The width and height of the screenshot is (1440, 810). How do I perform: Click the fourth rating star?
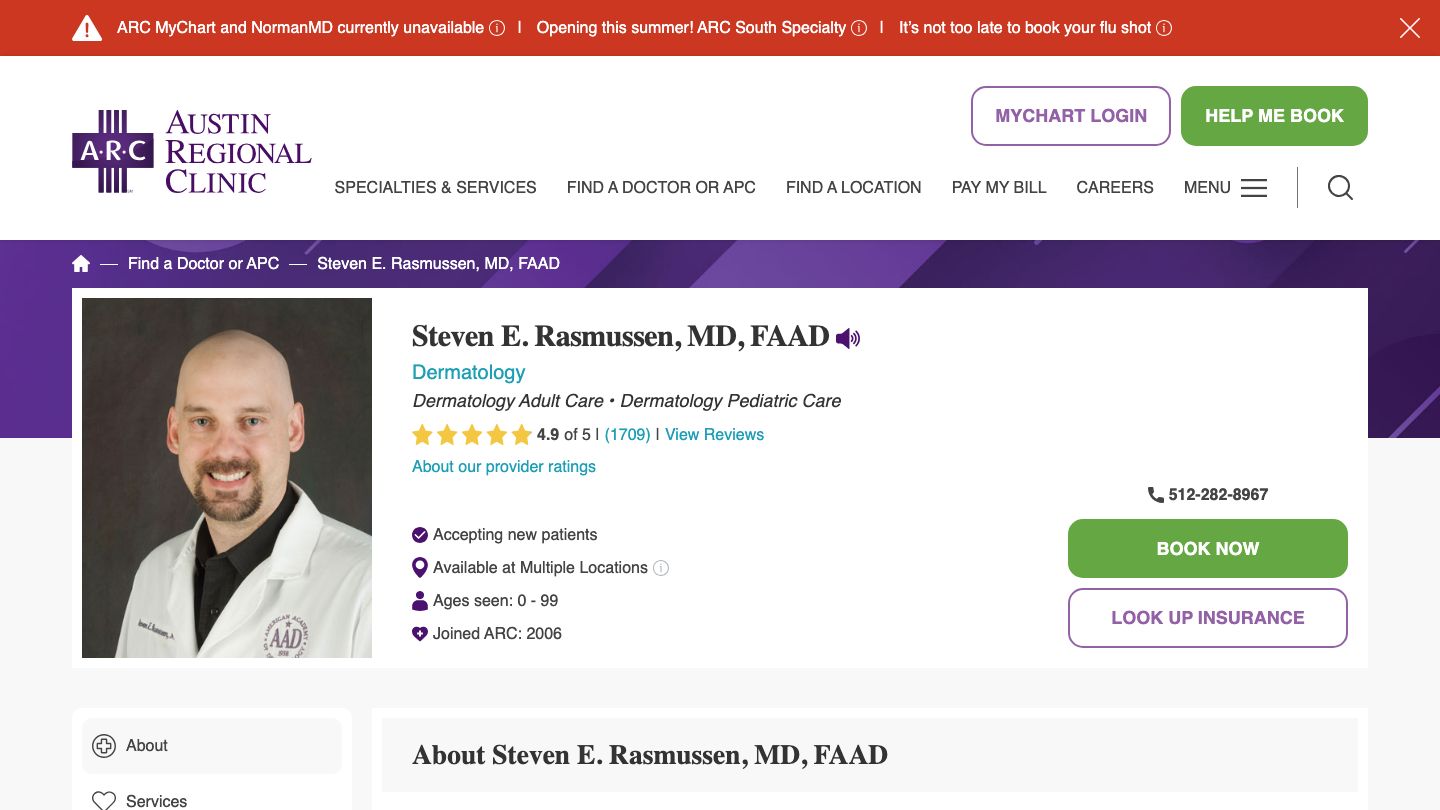click(498, 434)
